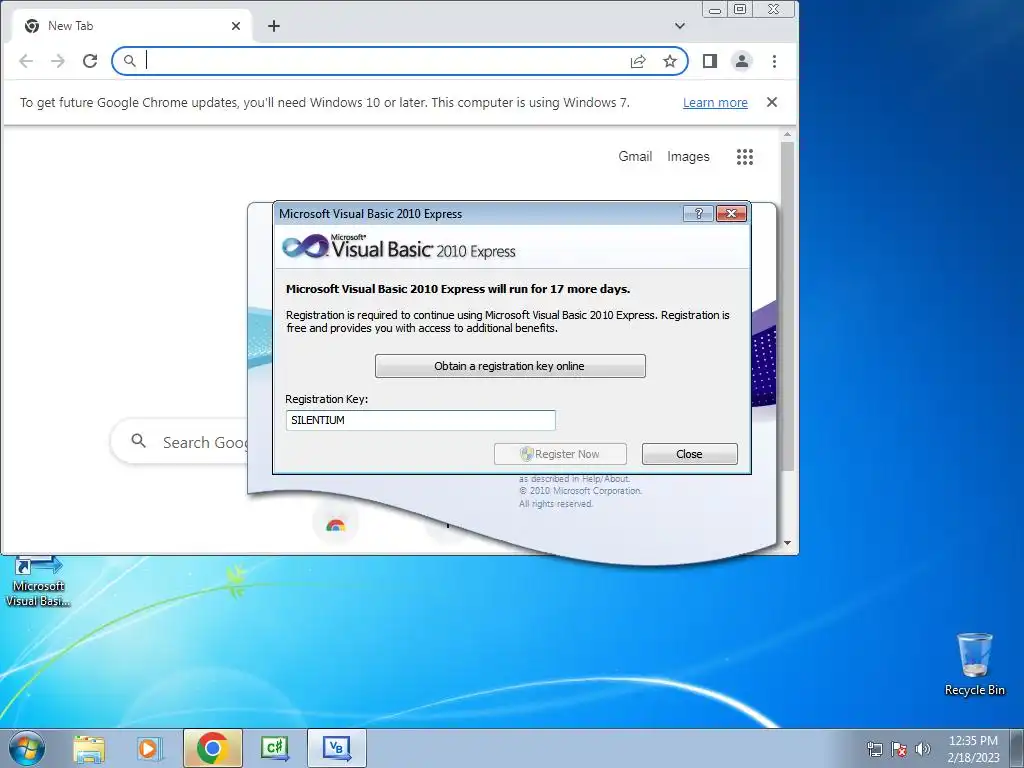Expand the tab search chevron
This screenshot has height=768, width=1024.
pyautogui.click(x=680, y=26)
